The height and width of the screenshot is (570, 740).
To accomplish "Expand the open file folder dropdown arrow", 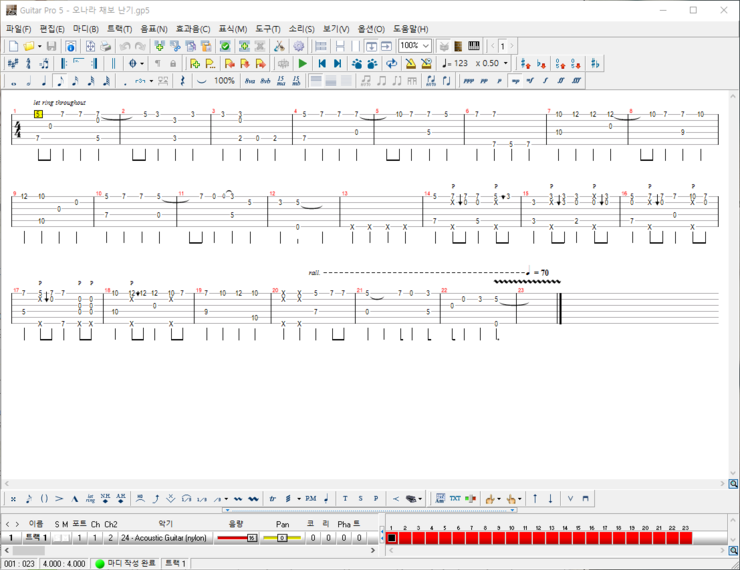I will pos(40,46).
